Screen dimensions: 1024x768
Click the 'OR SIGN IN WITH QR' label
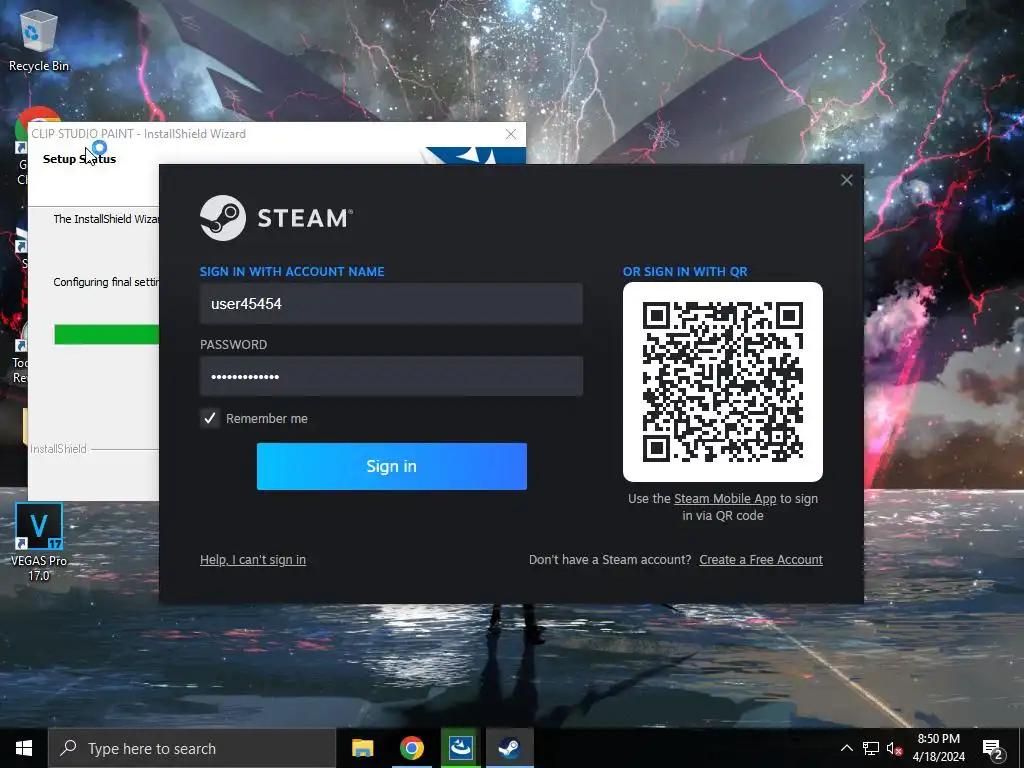click(685, 272)
